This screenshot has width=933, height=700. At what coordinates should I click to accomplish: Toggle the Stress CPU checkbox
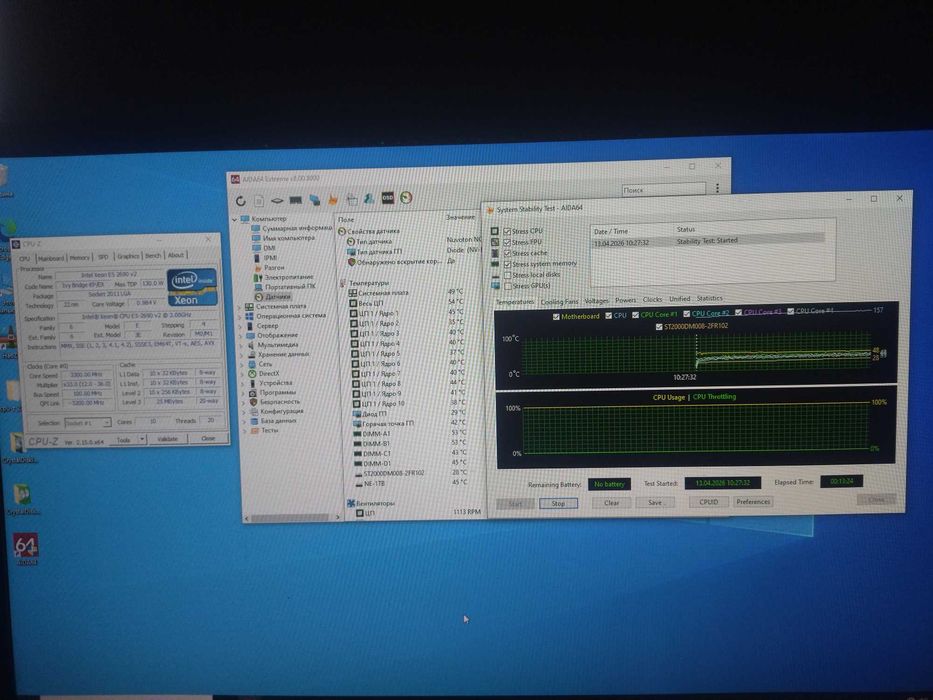point(508,231)
